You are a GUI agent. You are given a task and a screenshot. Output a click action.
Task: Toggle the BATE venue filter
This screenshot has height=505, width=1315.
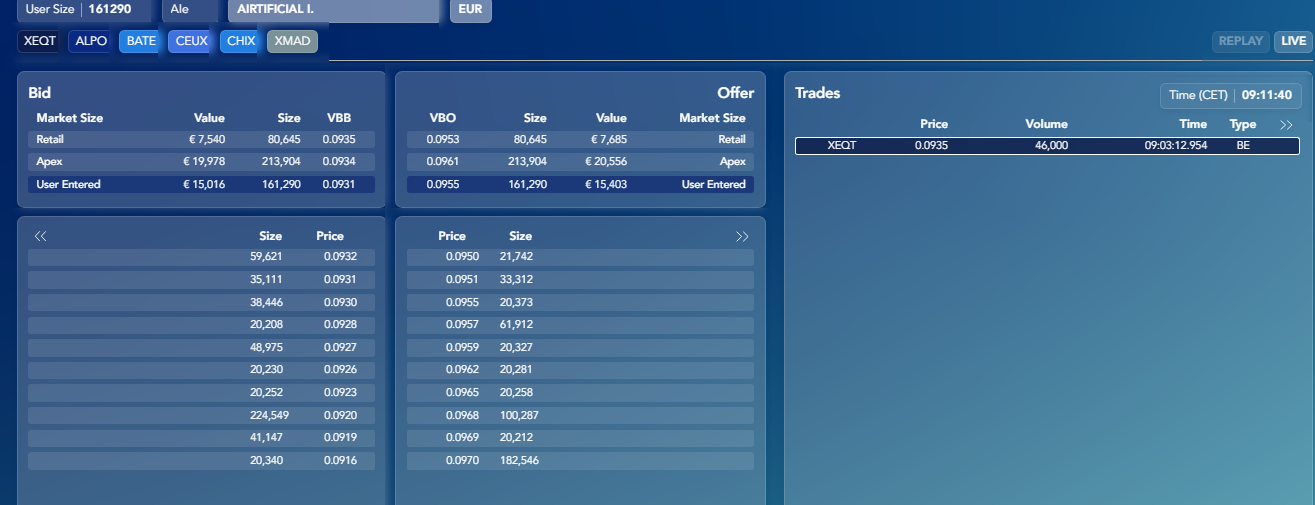[141, 41]
